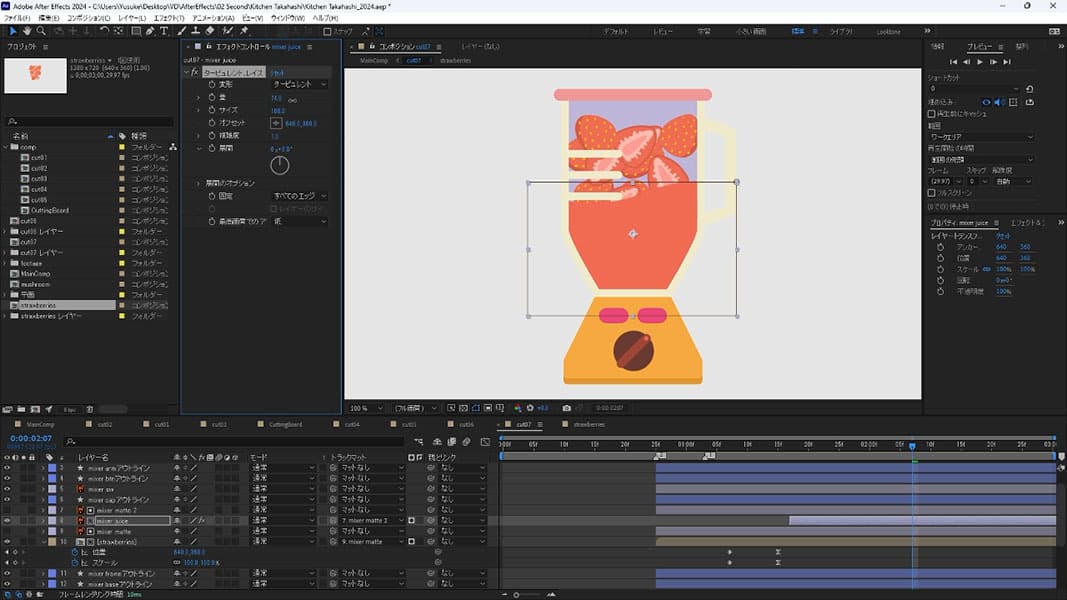Image resolution: width=1067 pixels, height=600 pixels.
Task: Check the 再生前にキャッシュ option
Action: [932, 114]
